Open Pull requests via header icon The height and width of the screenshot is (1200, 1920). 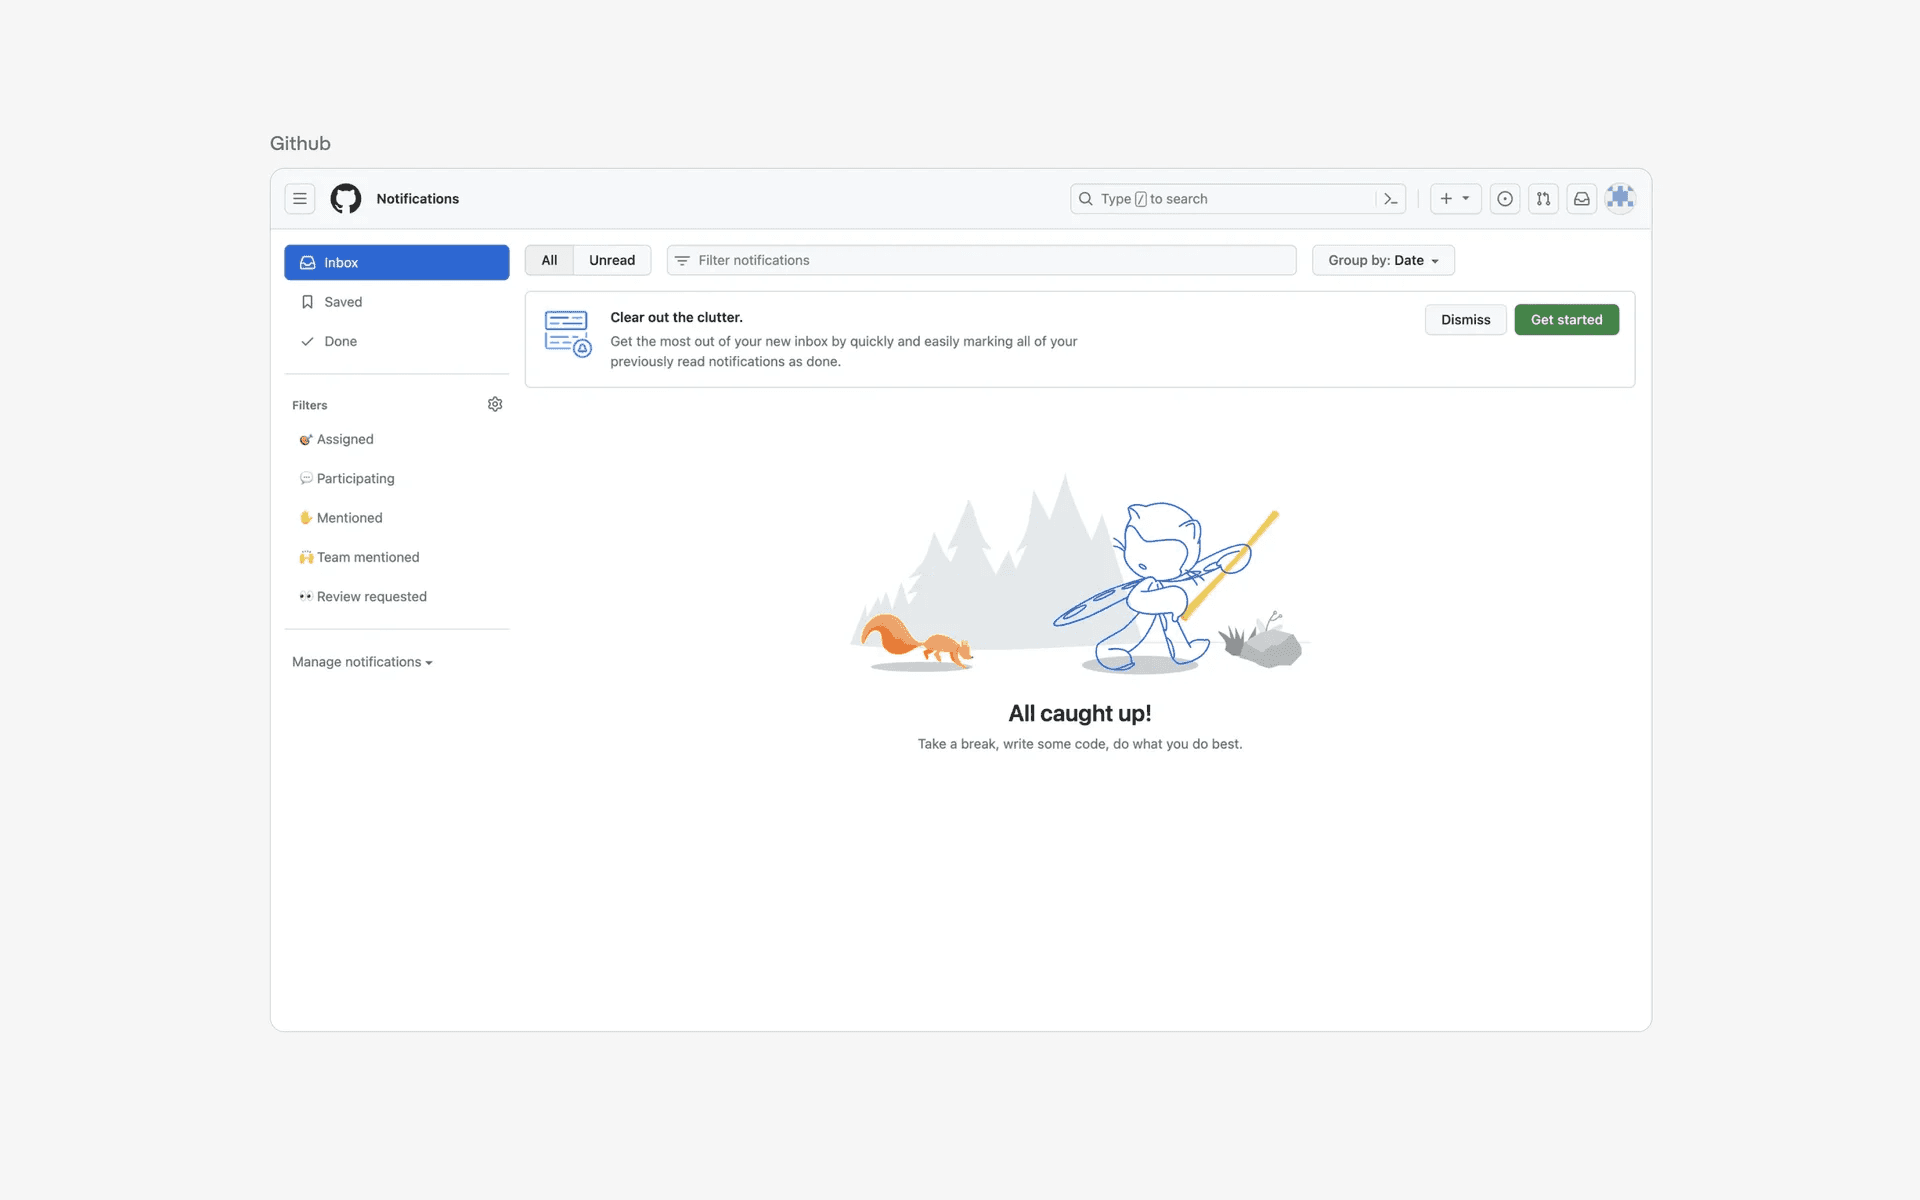point(1543,199)
